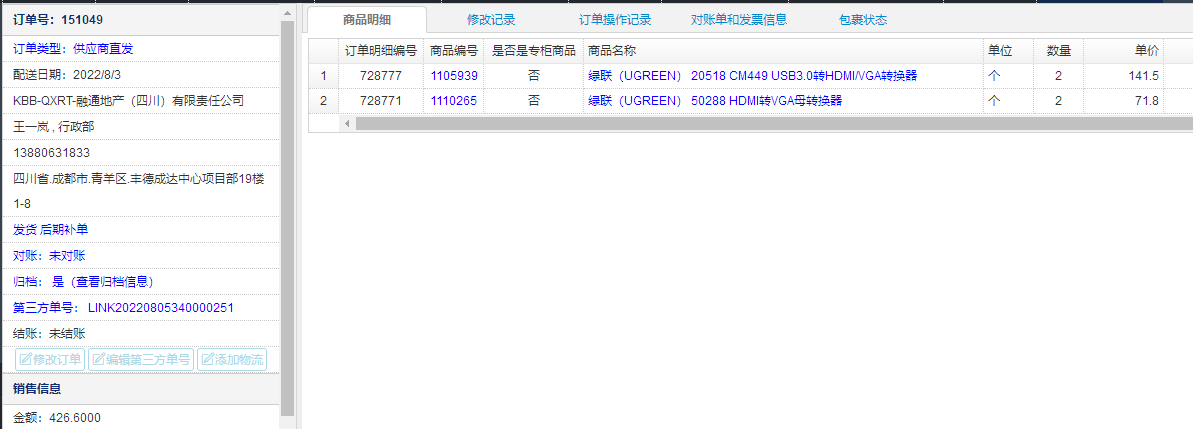Click the 数量 column header
Screen dimensions: 1193x429
[x=1058, y=51]
